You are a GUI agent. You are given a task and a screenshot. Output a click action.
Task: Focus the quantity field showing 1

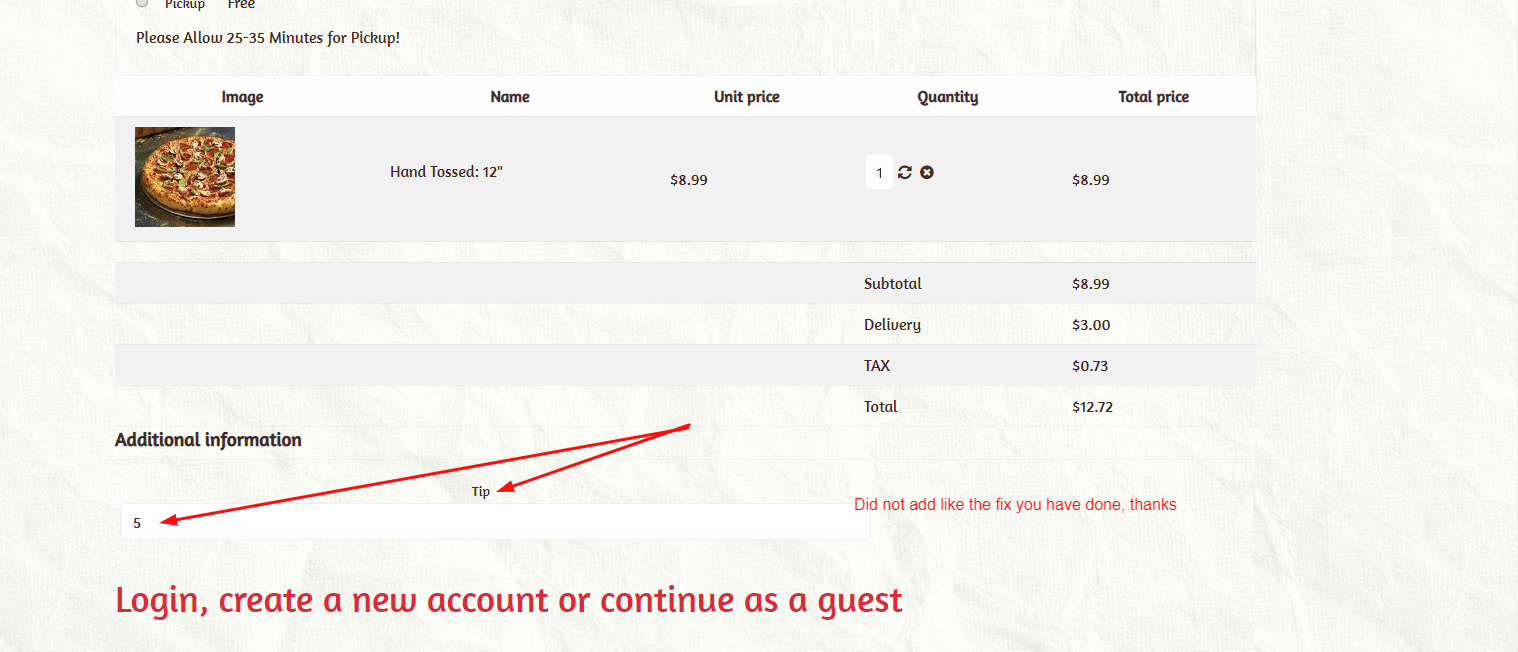click(879, 172)
